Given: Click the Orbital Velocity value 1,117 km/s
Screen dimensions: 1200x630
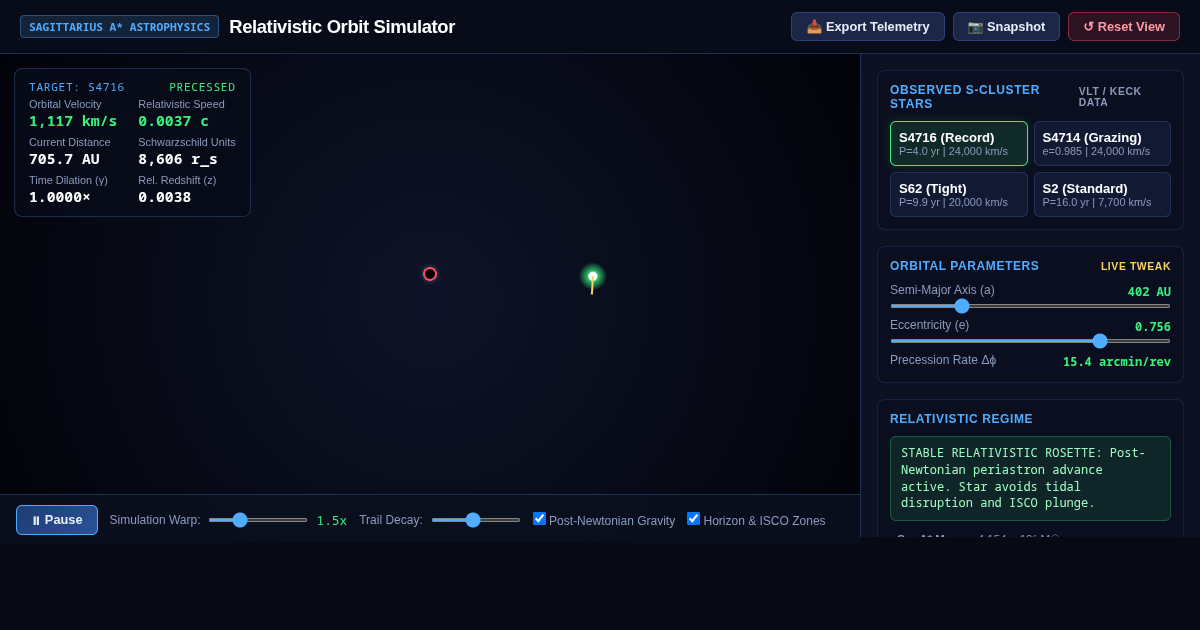Looking at the screenshot, I should coord(73,121).
